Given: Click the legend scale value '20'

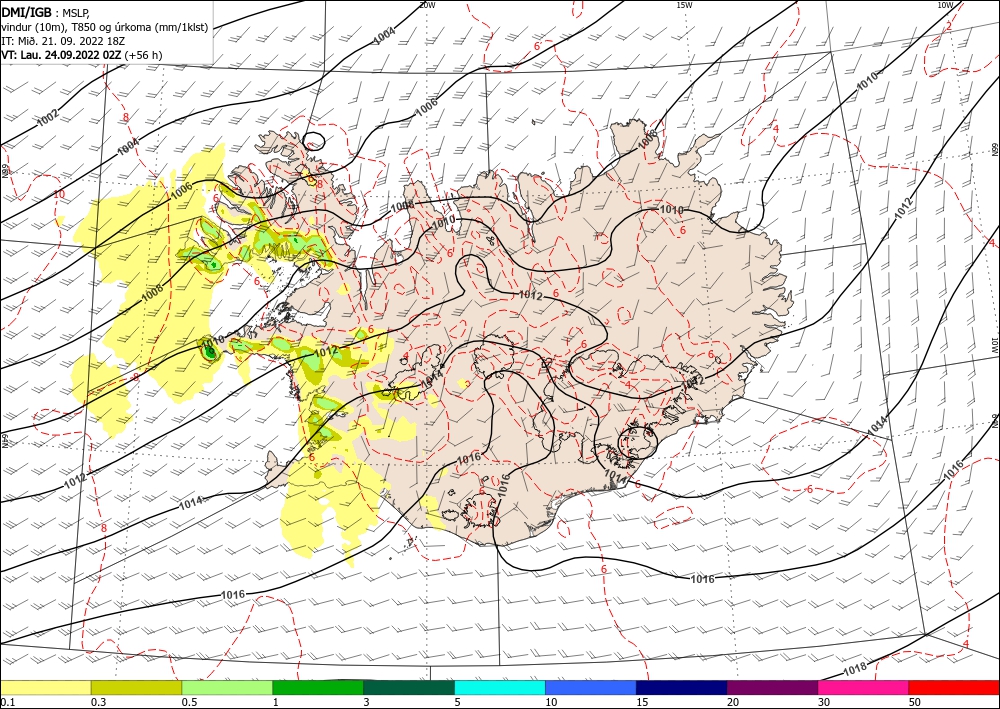Looking at the screenshot, I should click(x=733, y=702).
